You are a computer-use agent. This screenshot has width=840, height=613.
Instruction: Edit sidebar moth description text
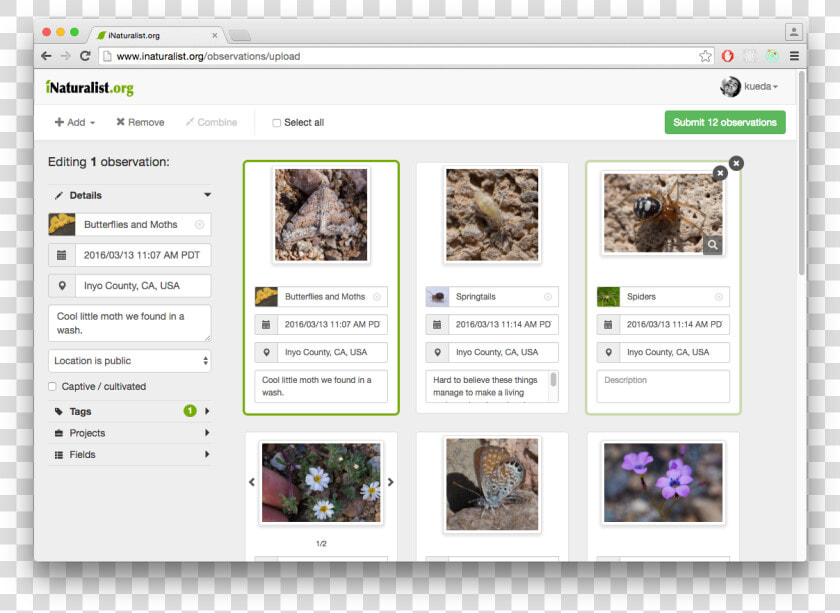130,324
